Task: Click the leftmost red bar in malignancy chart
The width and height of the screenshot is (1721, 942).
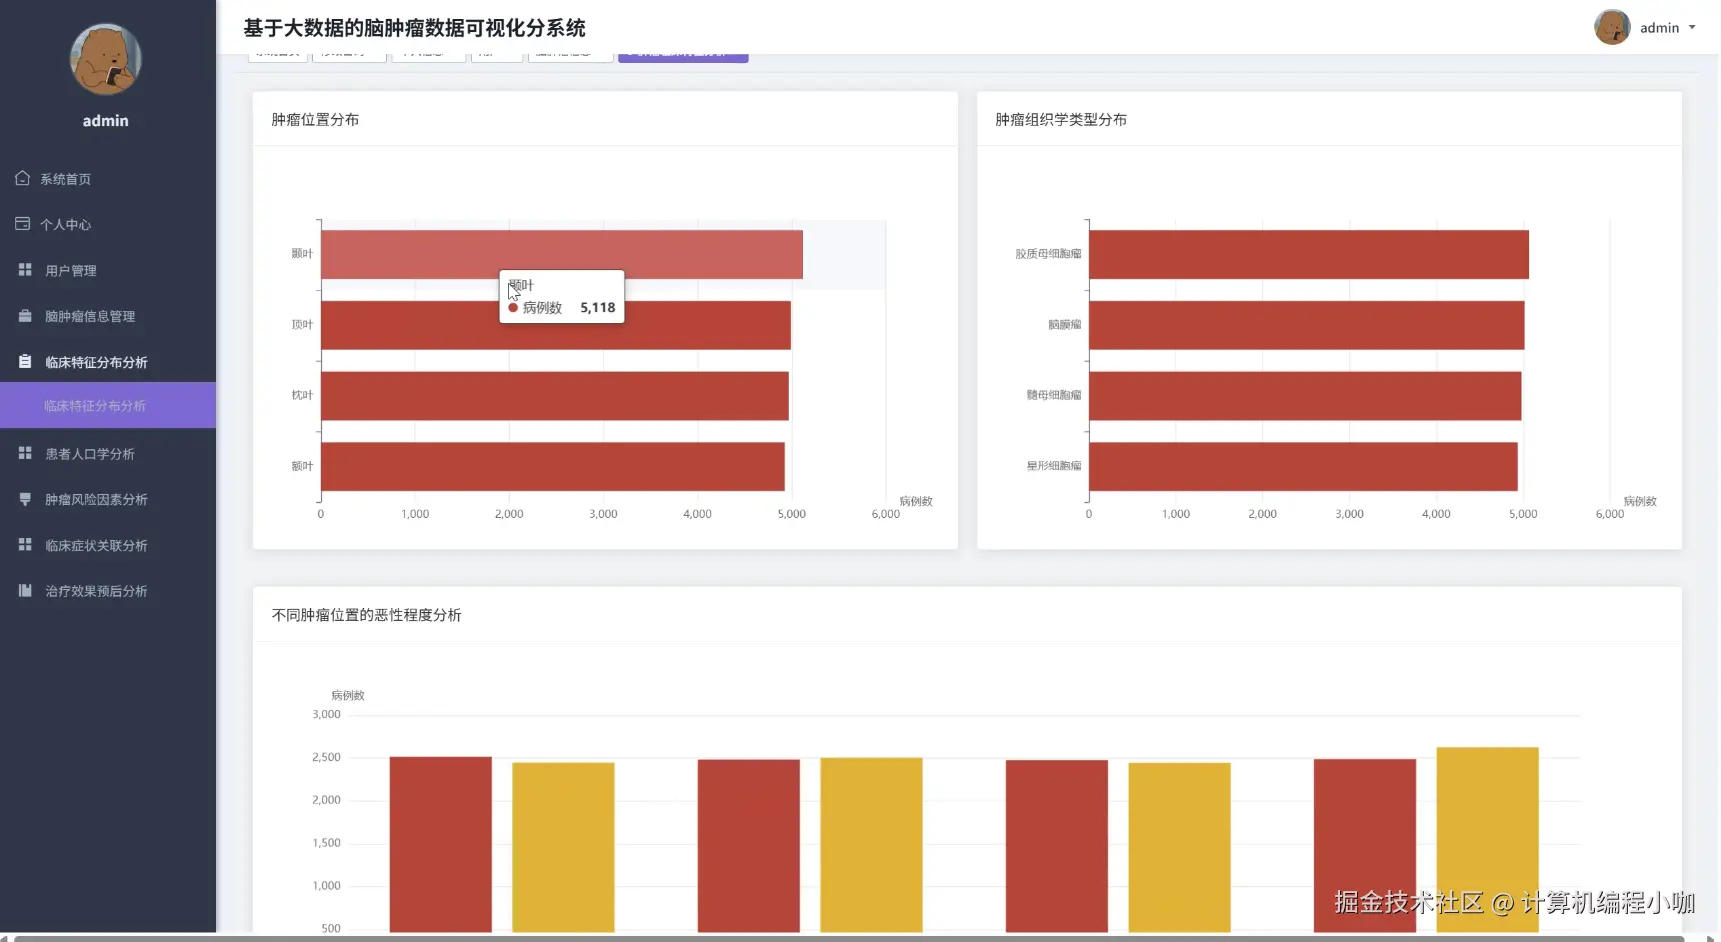Action: click(x=440, y=844)
